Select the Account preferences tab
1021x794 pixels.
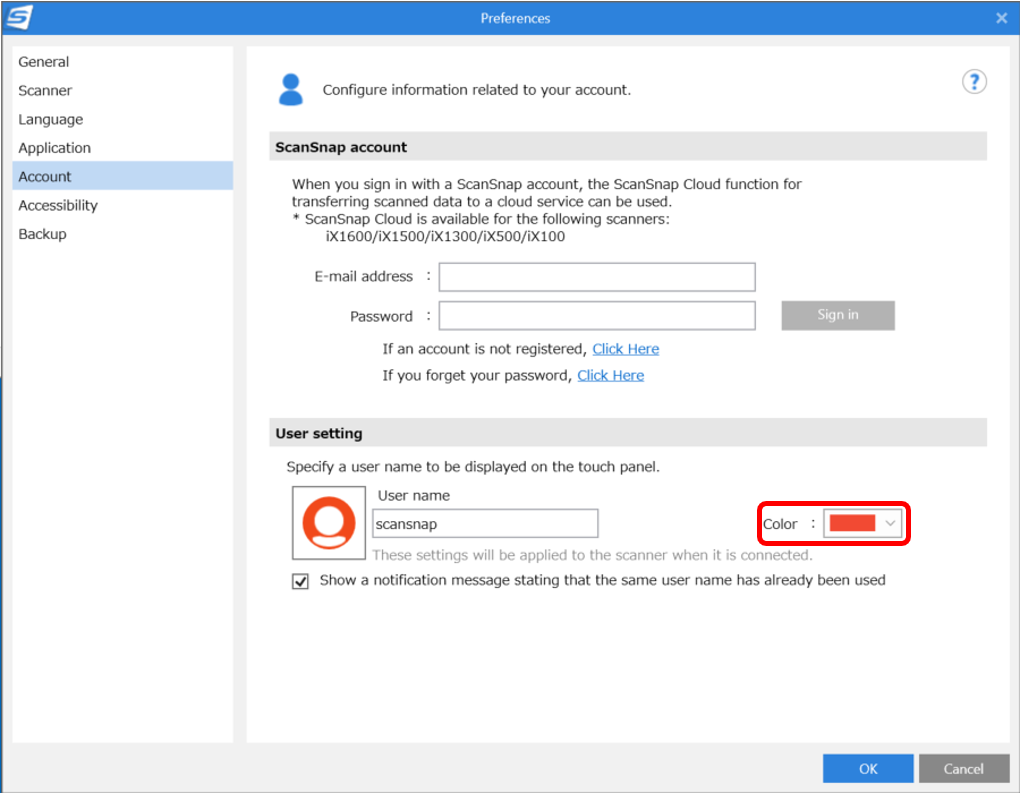click(122, 177)
